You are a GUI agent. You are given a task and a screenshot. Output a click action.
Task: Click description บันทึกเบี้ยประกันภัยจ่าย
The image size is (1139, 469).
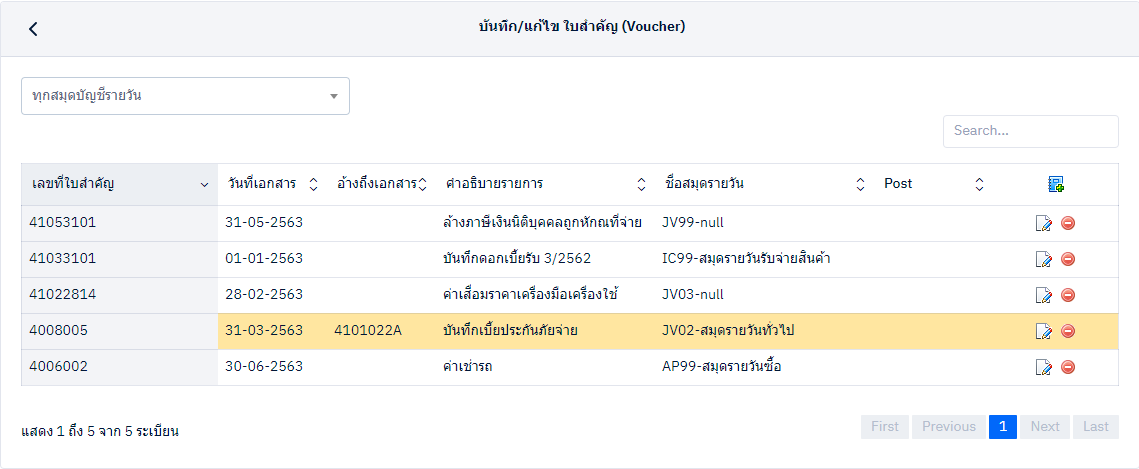click(x=510, y=331)
